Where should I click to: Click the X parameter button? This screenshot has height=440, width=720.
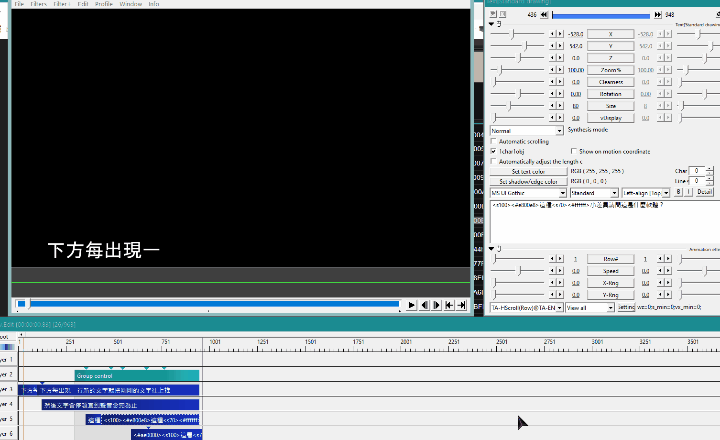(611, 34)
